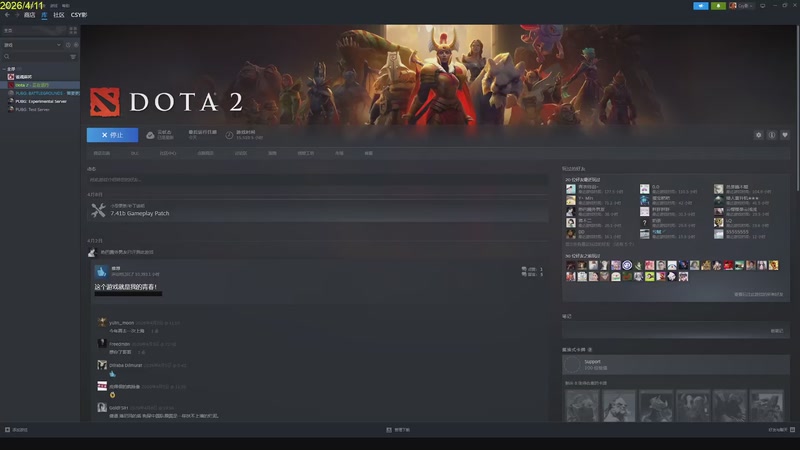Open notifications via green bell button
800x450 pixels.
(x=718, y=6)
